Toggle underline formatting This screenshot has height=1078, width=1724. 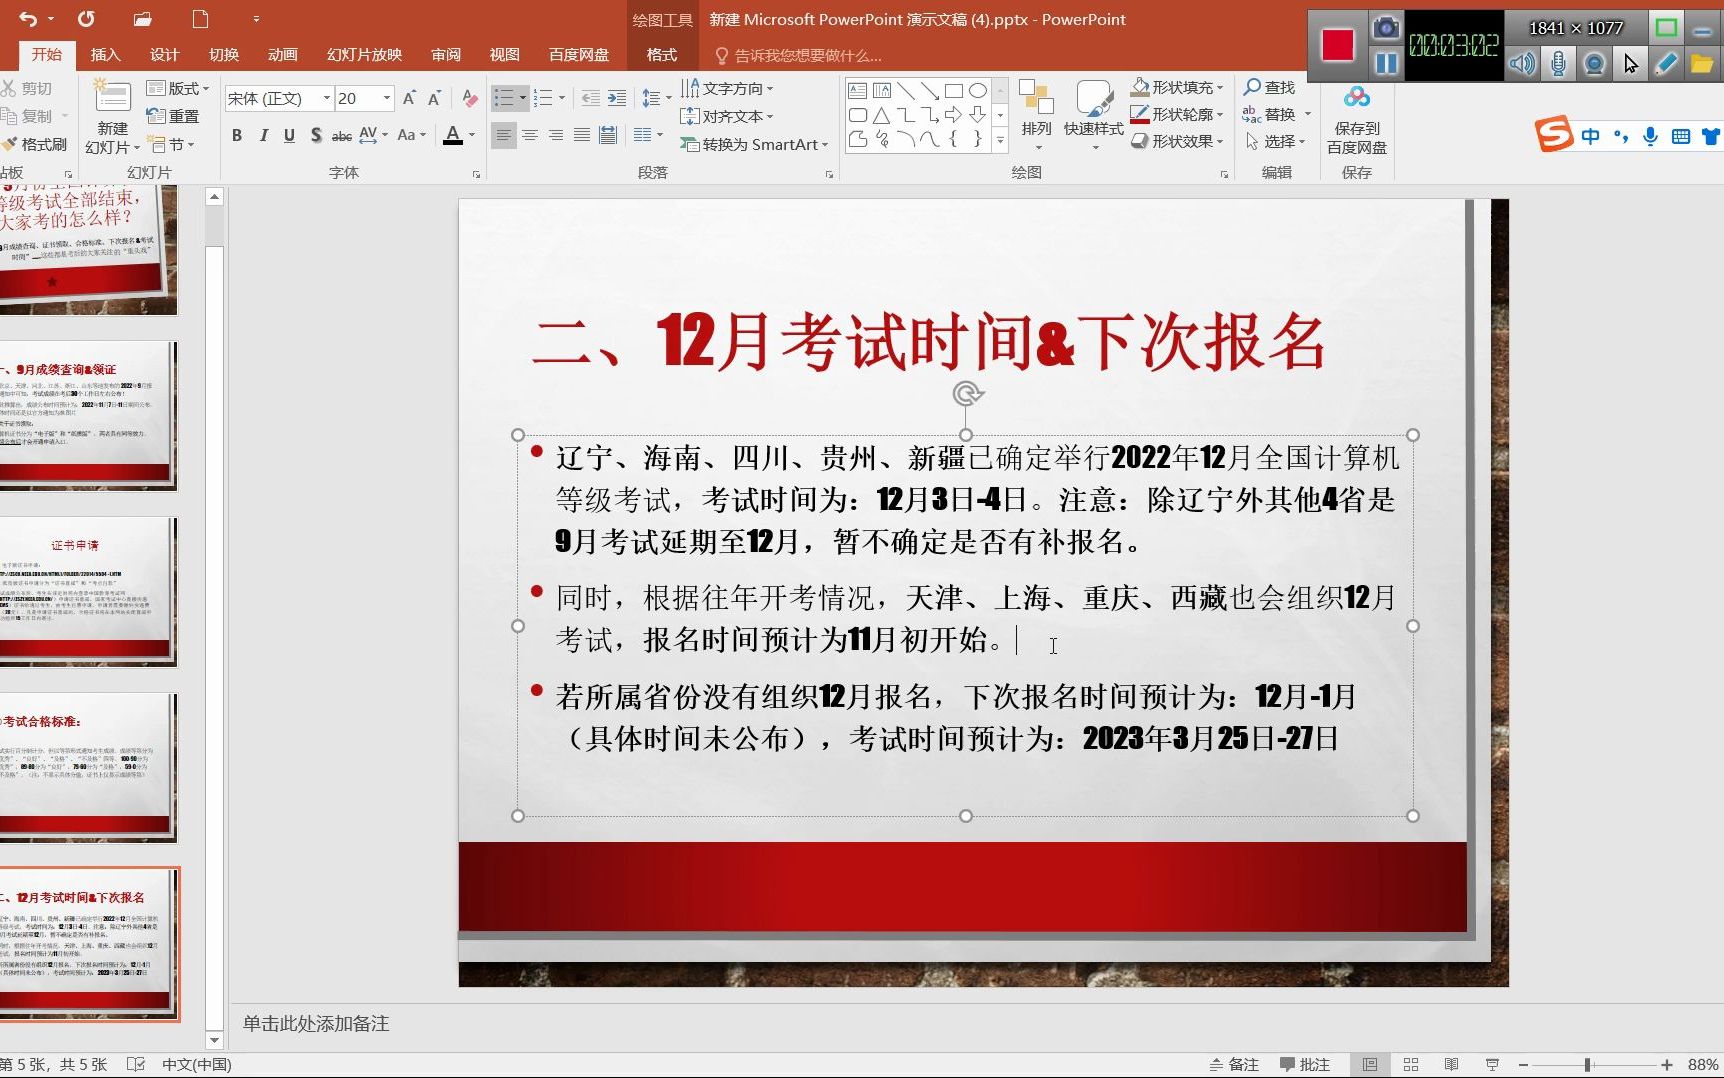click(x=289, y=135)
